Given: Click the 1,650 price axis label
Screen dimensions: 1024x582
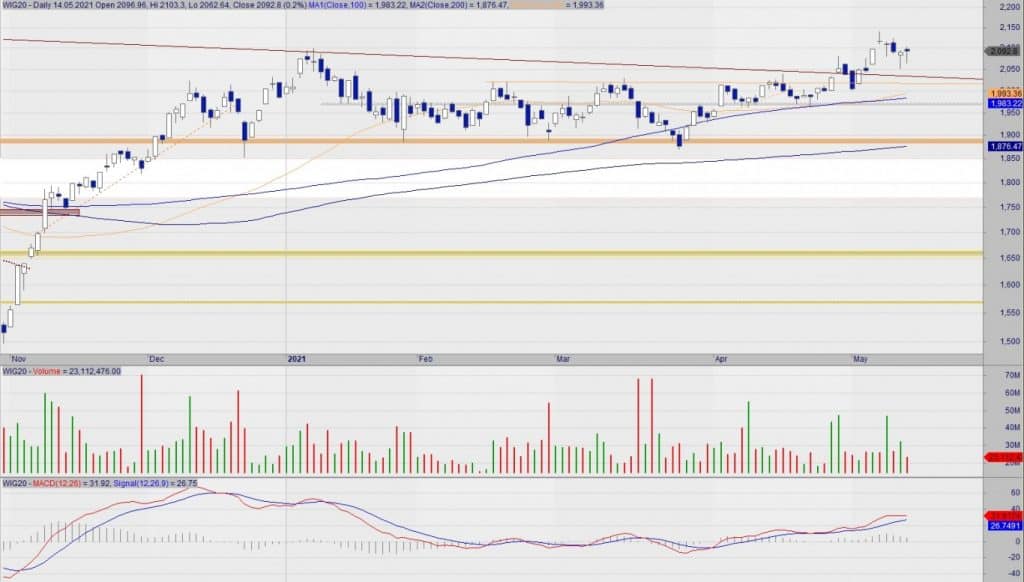Looking at the screenshot, I should pyautogui.click(x=1004, y=259).
